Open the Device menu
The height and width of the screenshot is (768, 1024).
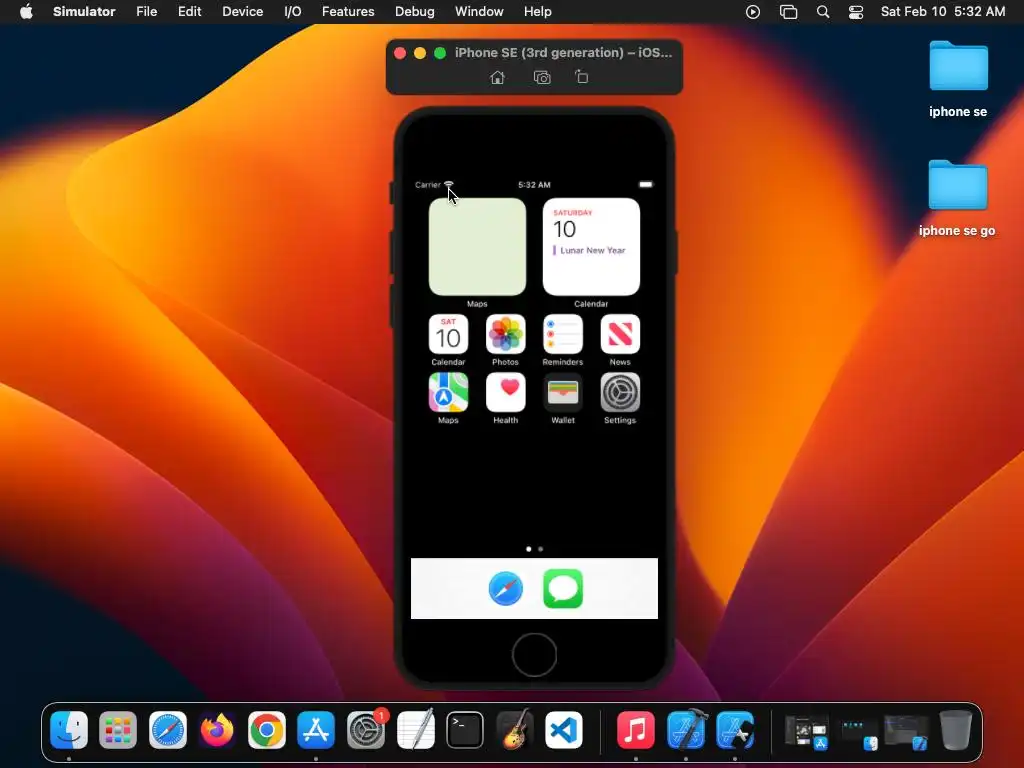[242, 12]
